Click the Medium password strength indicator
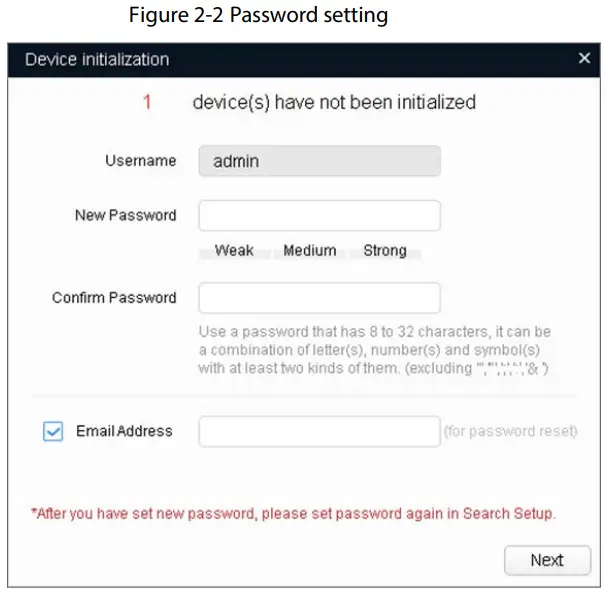607x594 pixels. click(309, 251)
